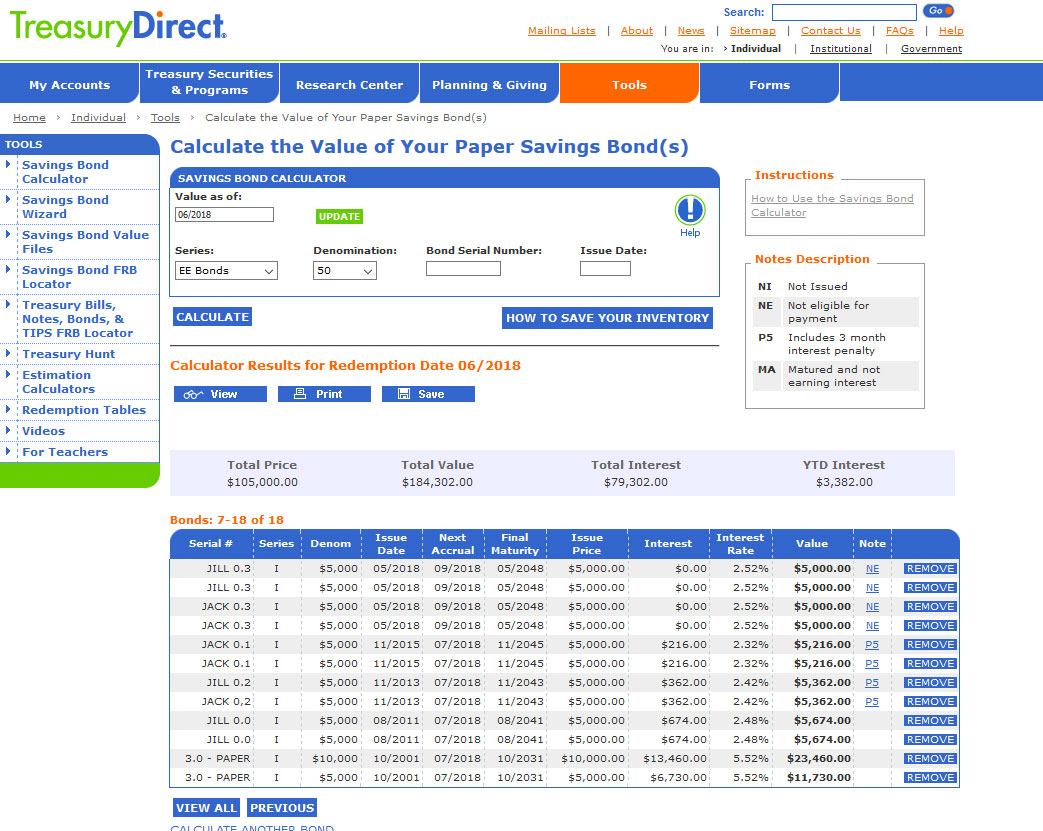The width and height of the screenshot is (1043, 831).
Task: Open the My Accounts tab
Action: 69,85
